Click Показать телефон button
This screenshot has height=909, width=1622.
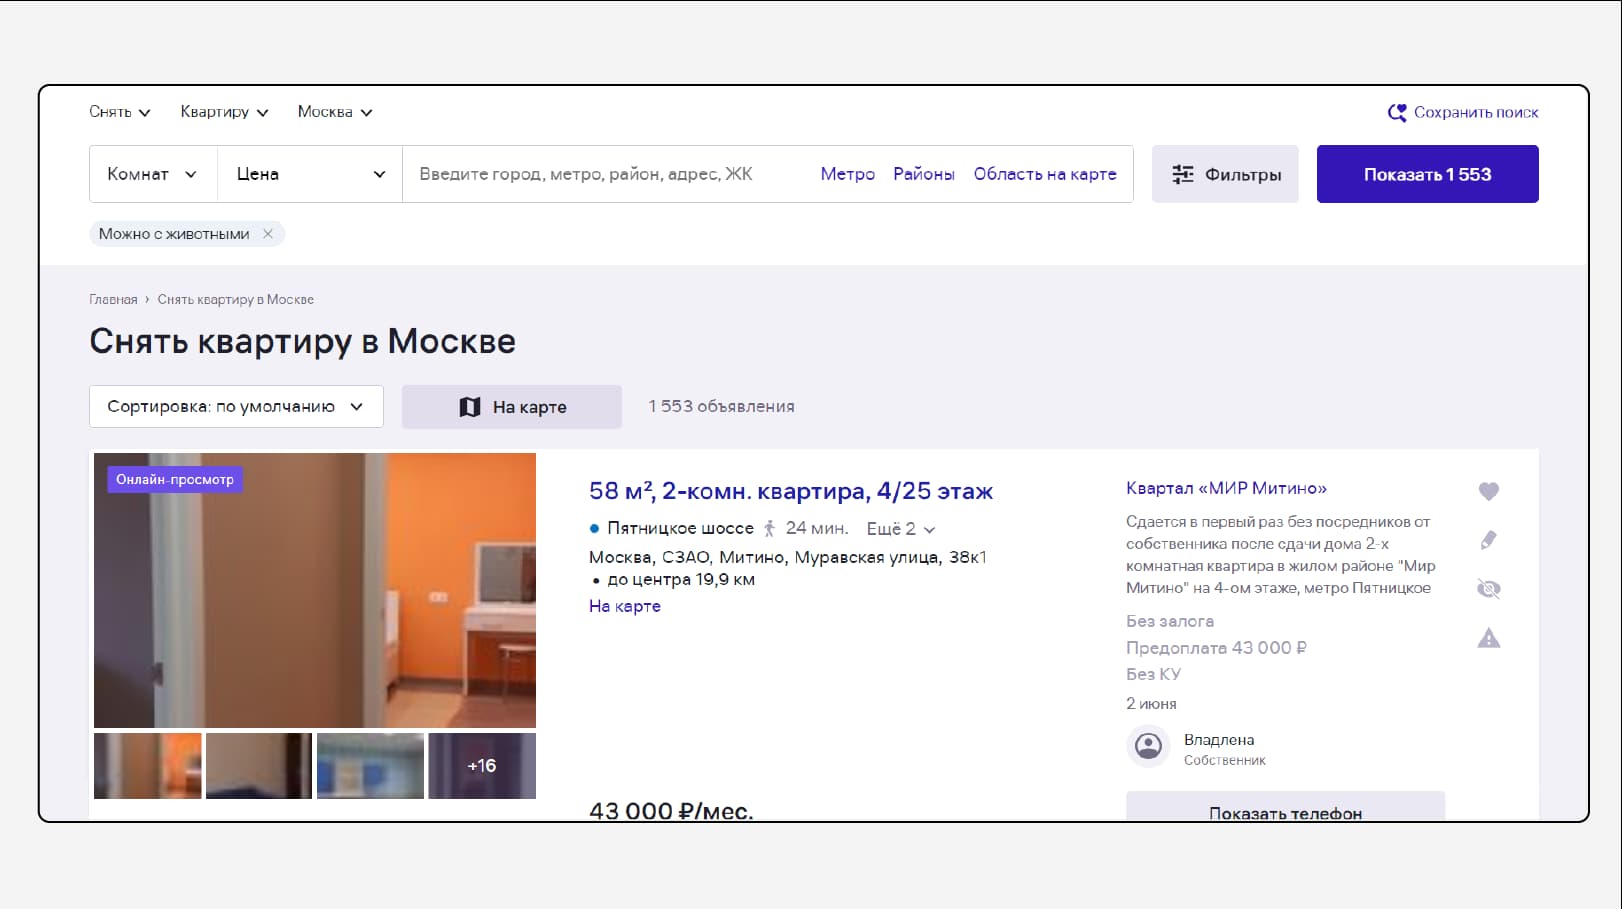pyautogui.click(x=1285, y=806)
